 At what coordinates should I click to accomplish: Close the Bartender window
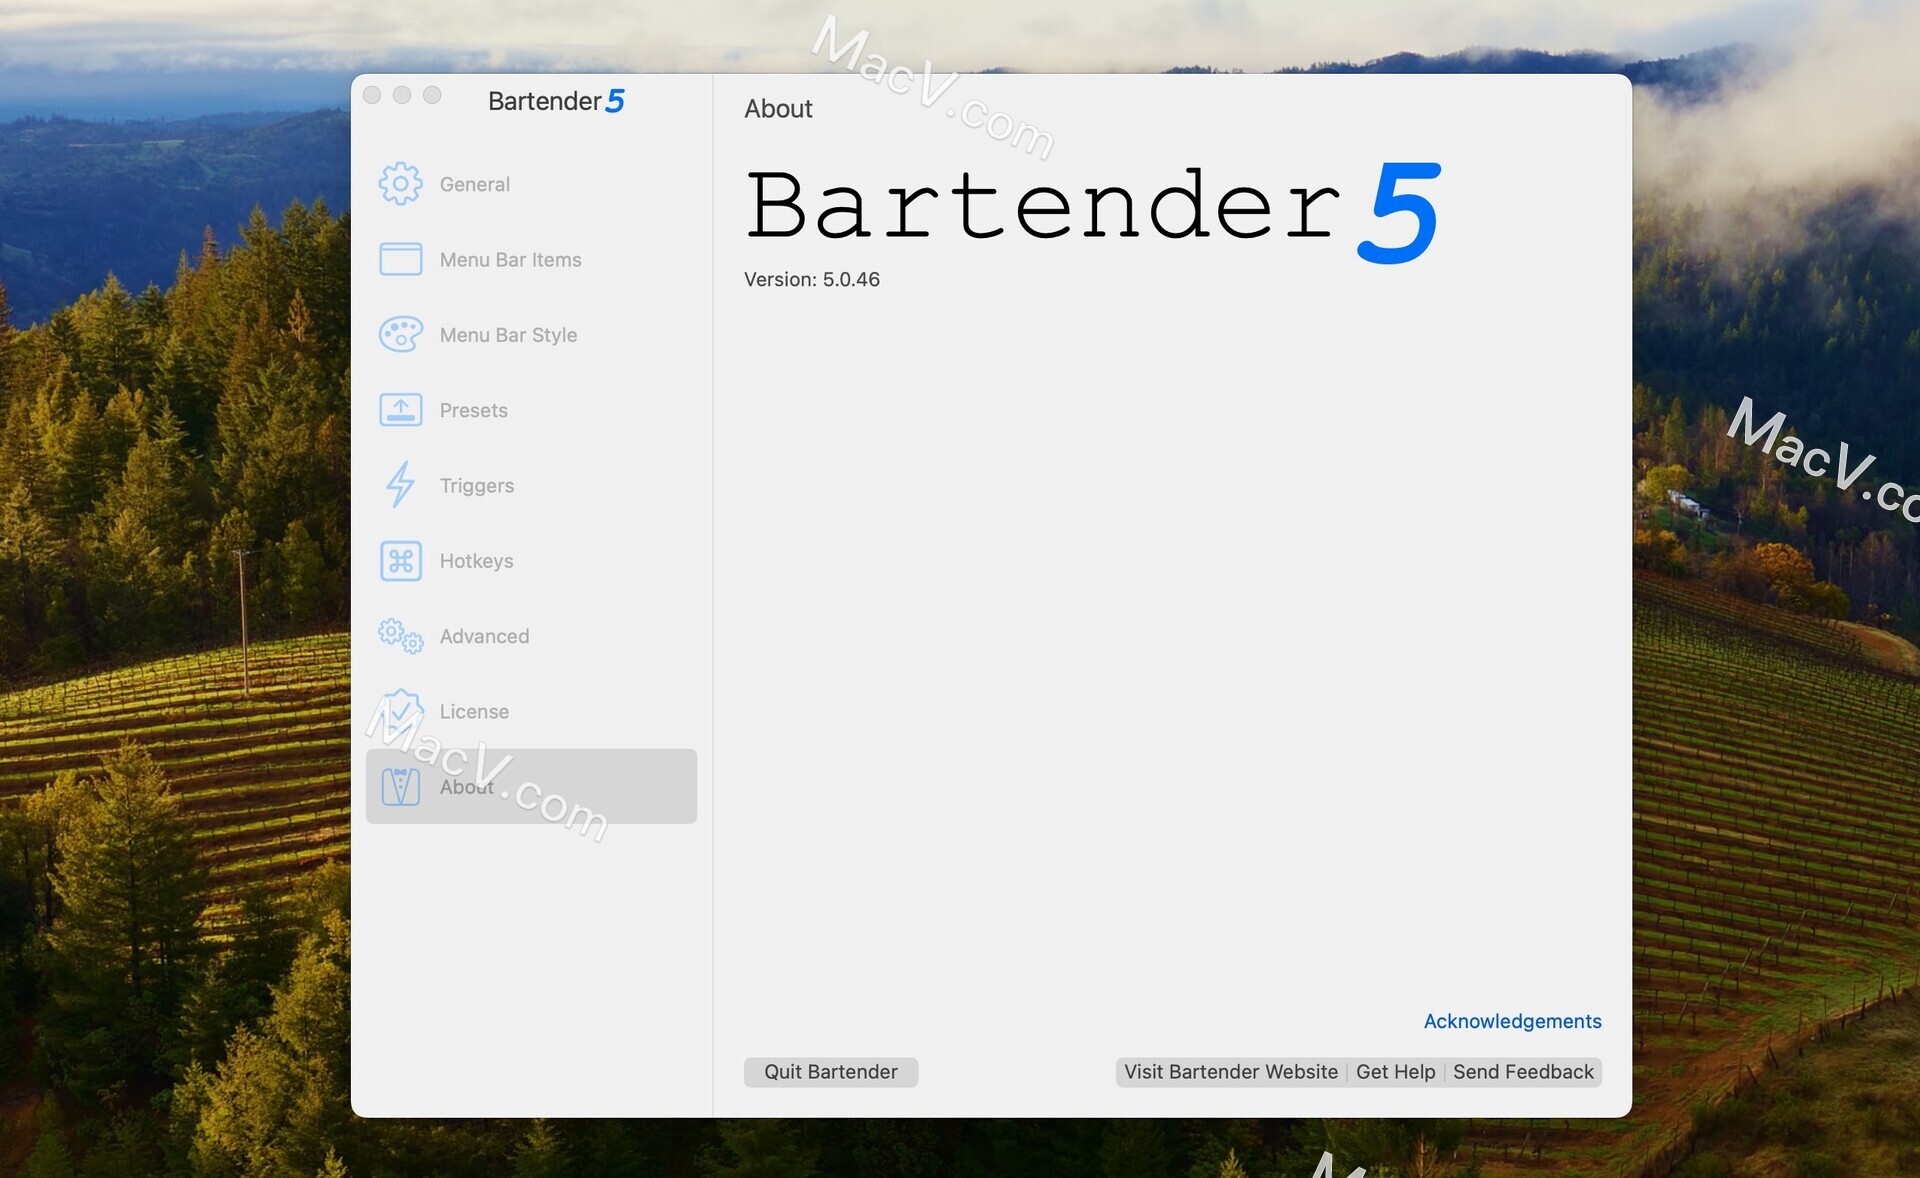tap(372, 95)
